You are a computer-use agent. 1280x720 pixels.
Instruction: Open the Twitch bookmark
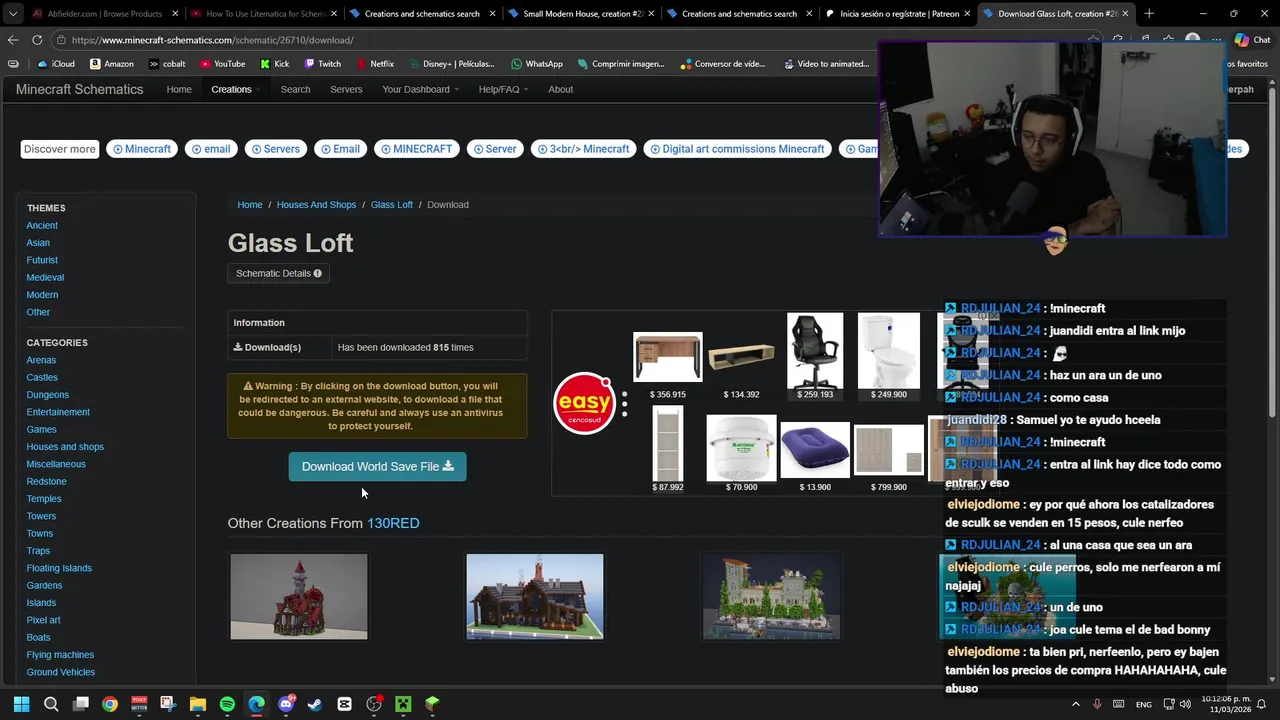point(322,64)
